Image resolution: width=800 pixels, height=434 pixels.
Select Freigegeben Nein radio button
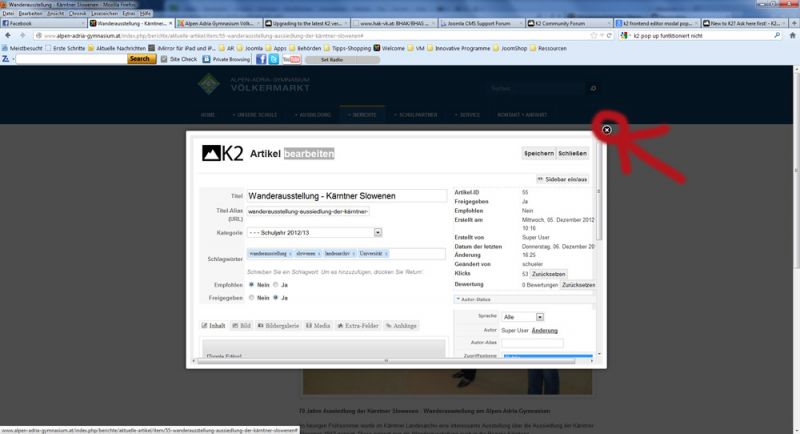coord(251,297)
